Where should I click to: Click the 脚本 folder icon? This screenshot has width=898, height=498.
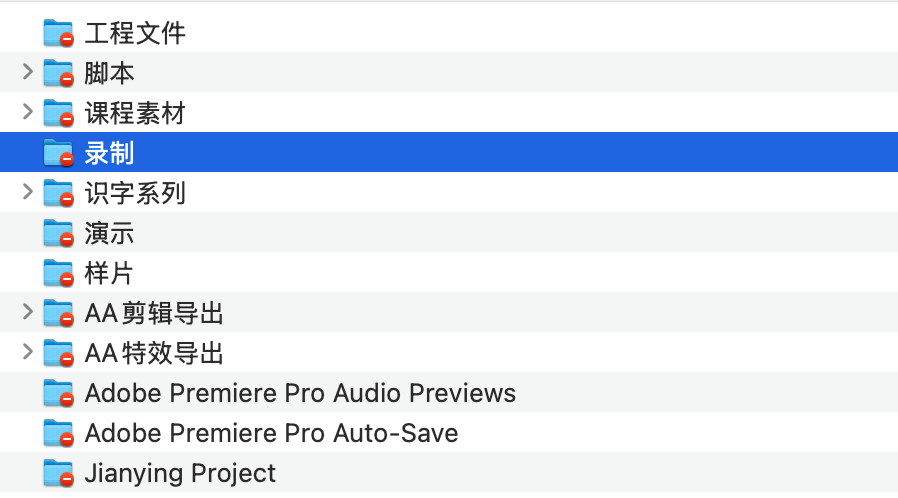tap(58, 73)
